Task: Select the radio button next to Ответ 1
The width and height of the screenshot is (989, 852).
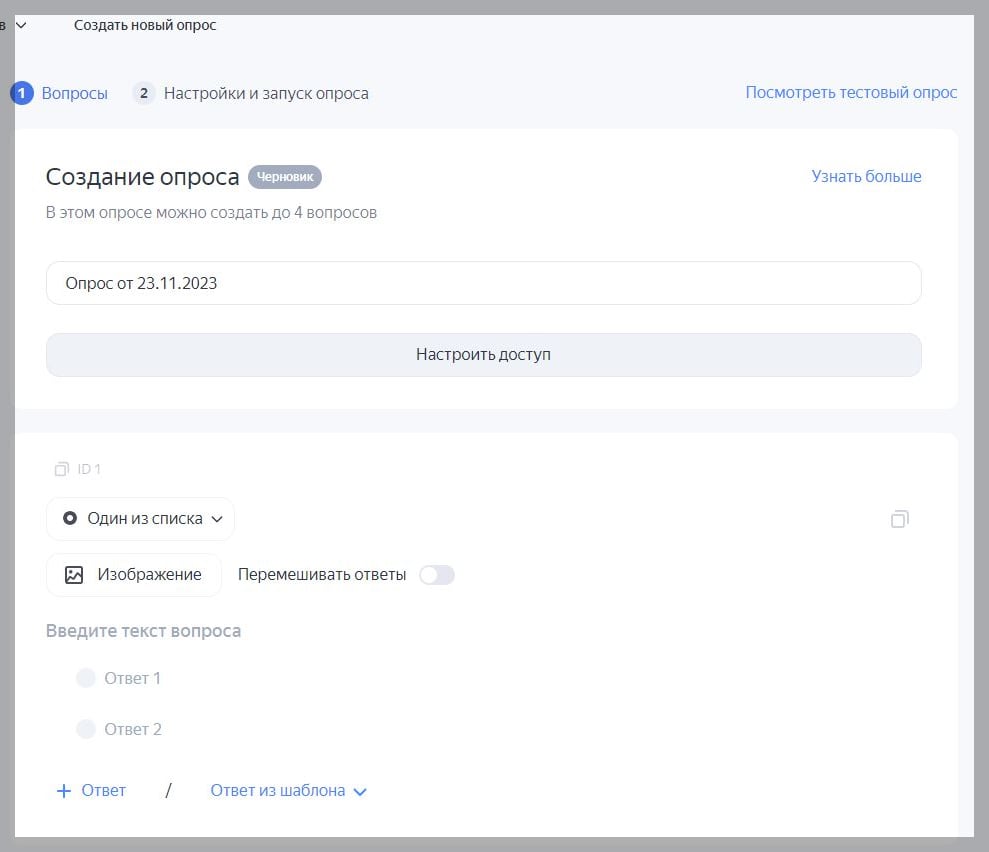Action: coord(86,679)
